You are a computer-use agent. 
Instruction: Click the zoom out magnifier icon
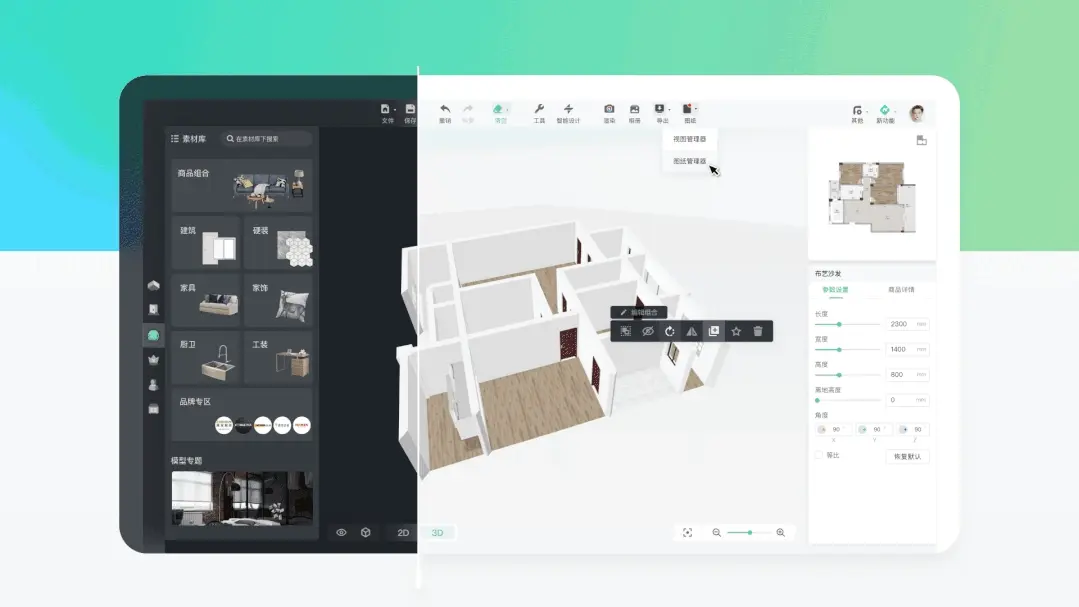point(716,533)
